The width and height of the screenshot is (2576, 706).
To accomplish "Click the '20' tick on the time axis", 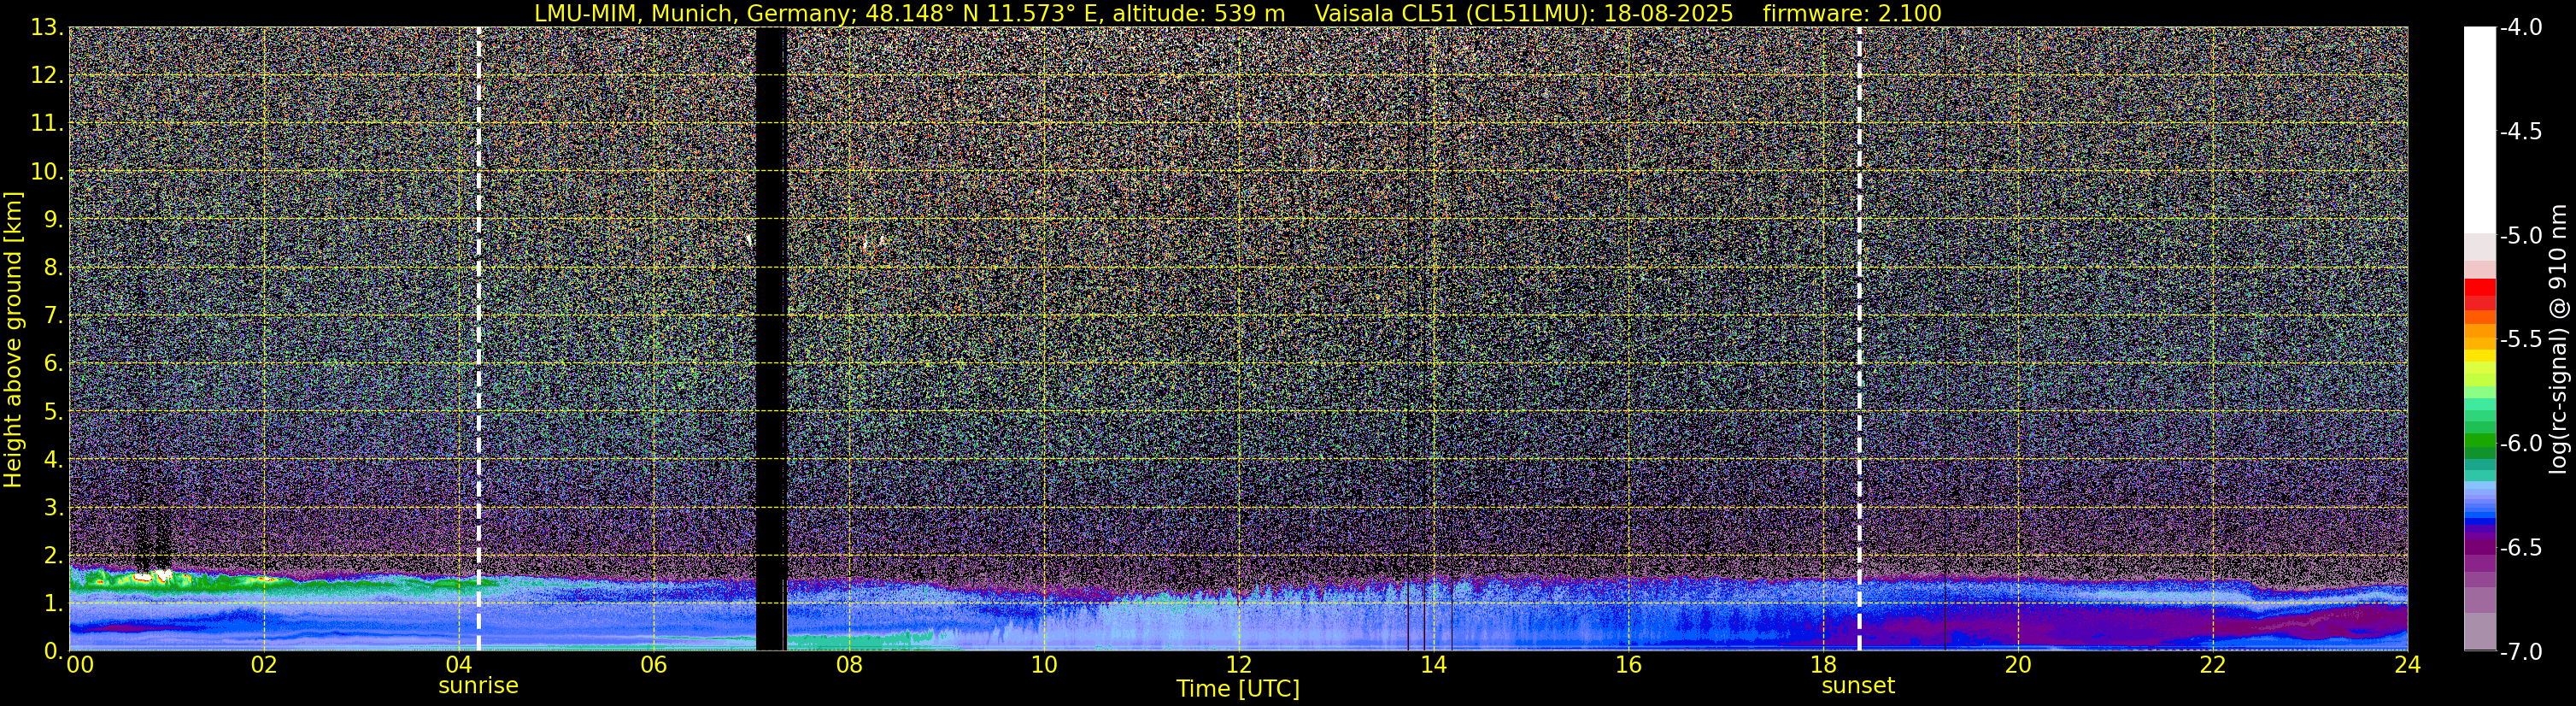I will pyautogui.click(x=2019, y=666).
